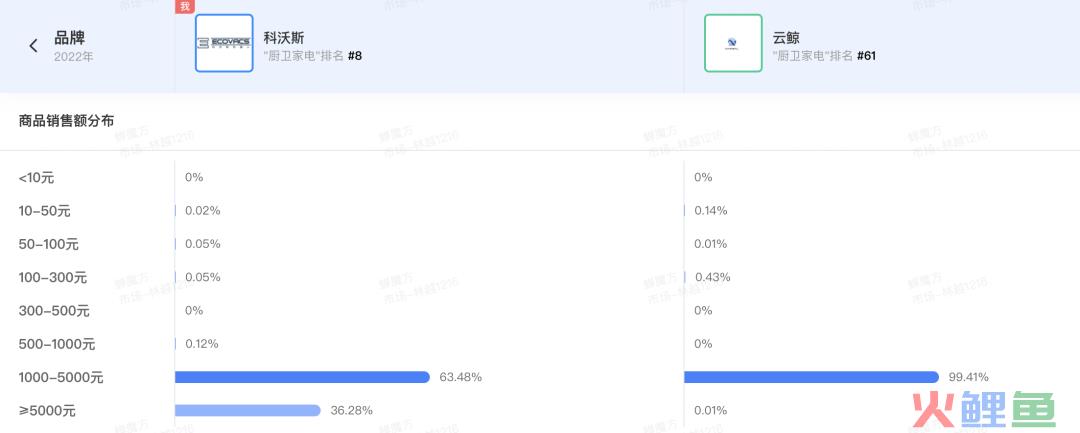1080x433 pixels.
Task: Select the ≥5000元 price range label
Action: (47, 411)
